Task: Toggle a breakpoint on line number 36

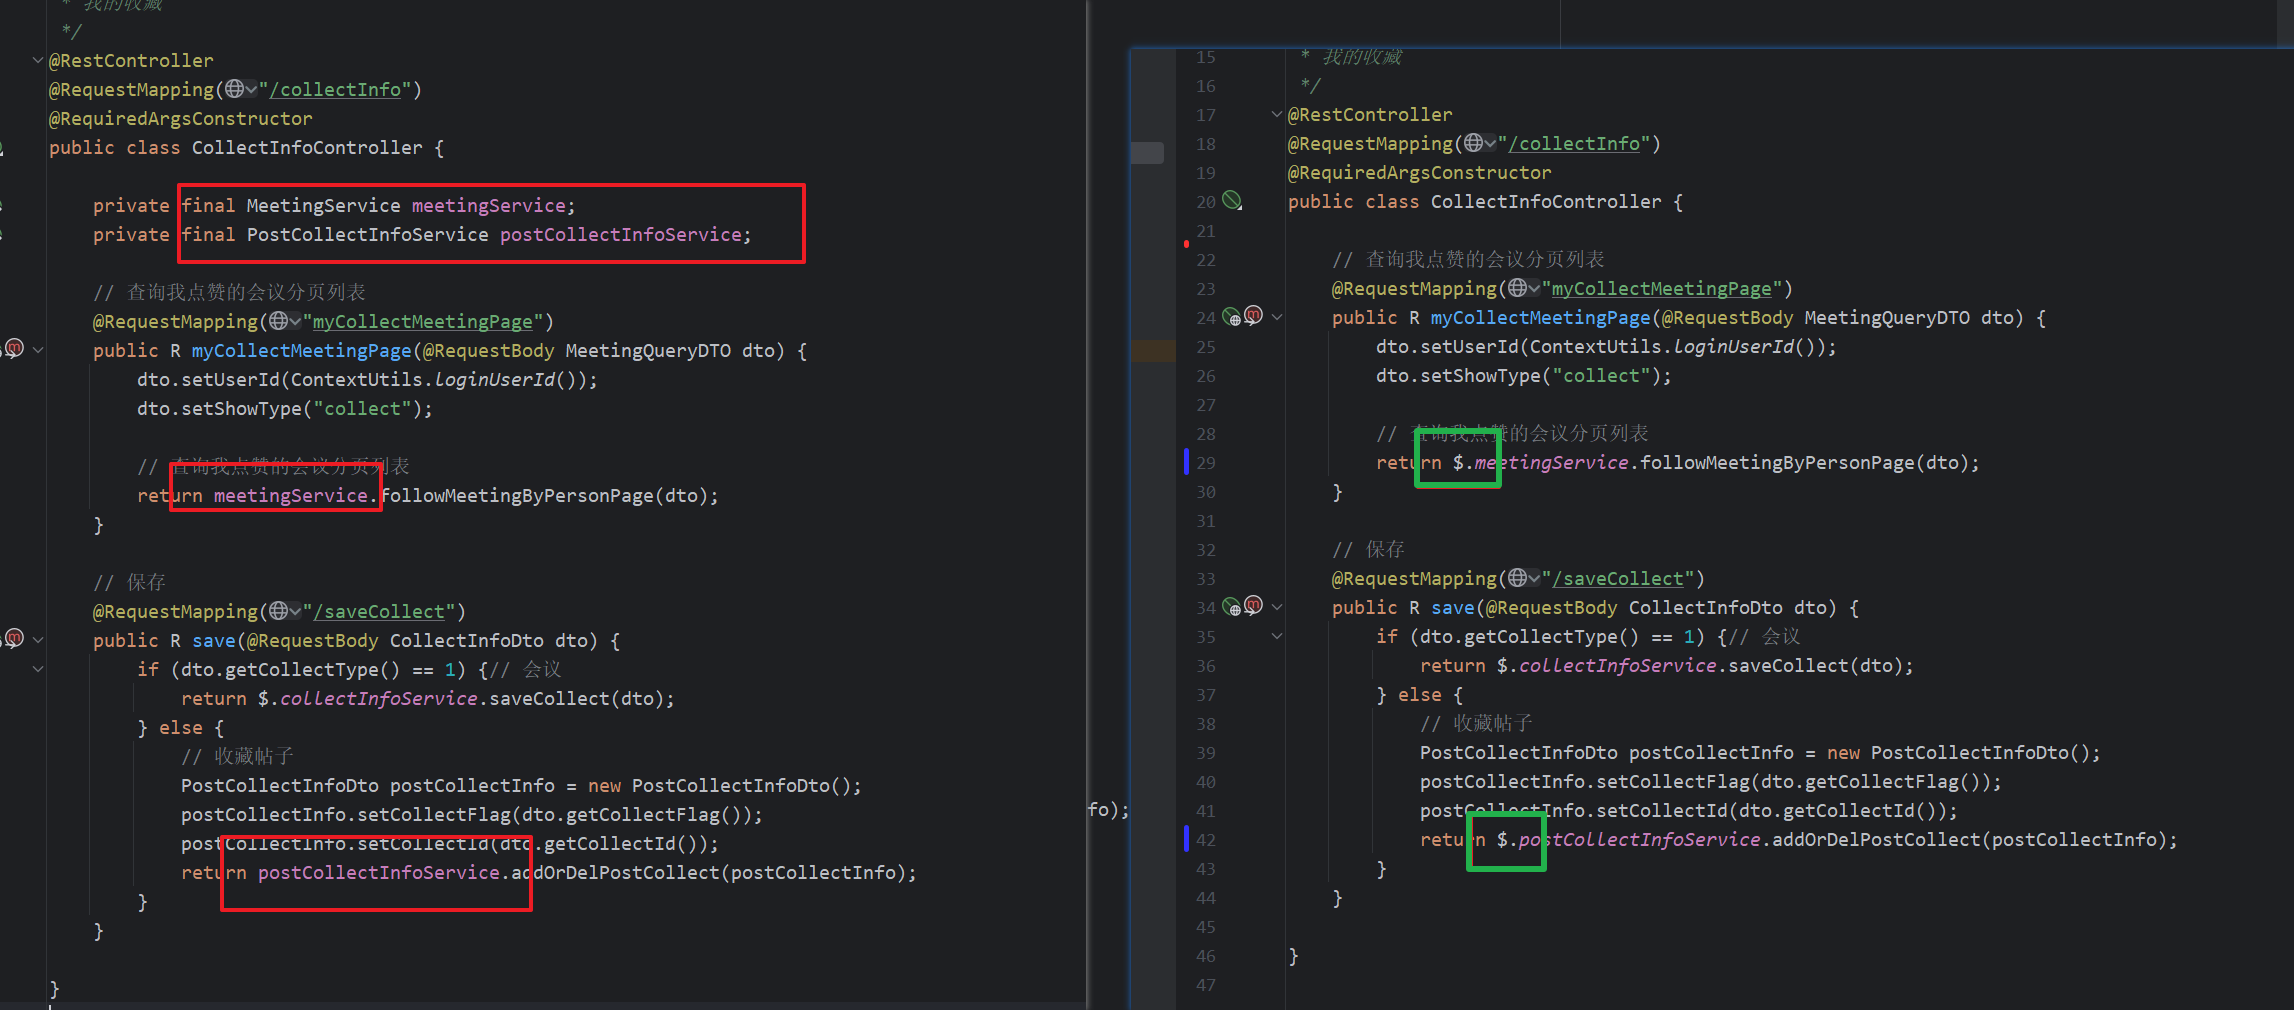Action: click(1206, 666)
